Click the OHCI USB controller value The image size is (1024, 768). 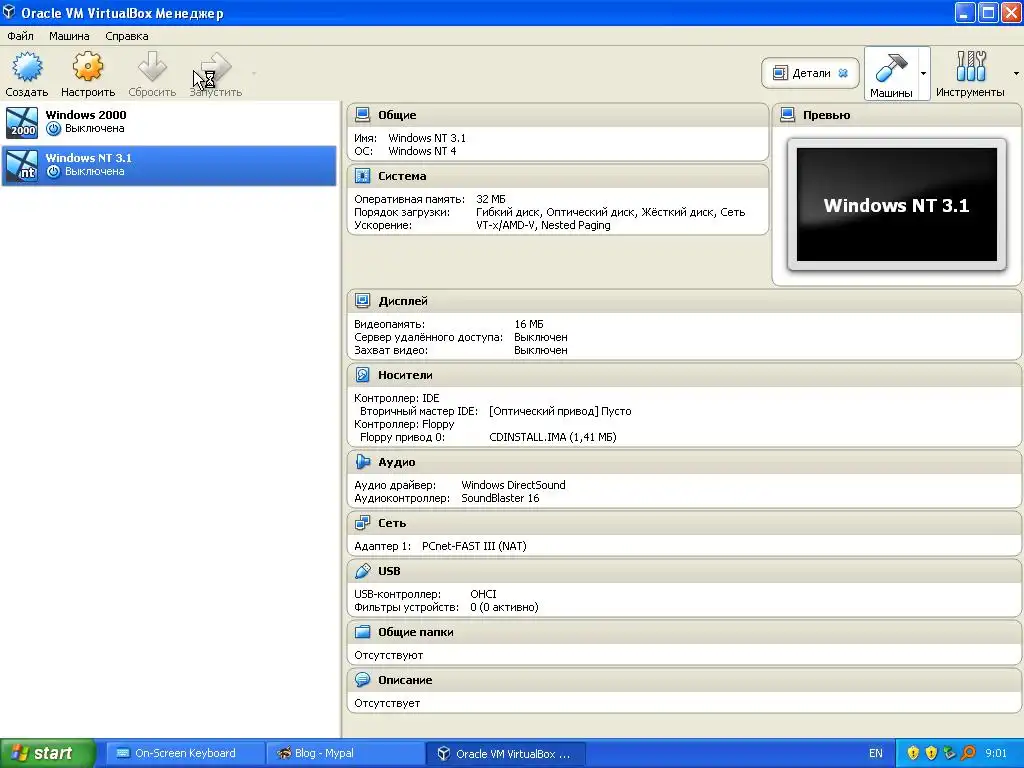click(483, 594)
